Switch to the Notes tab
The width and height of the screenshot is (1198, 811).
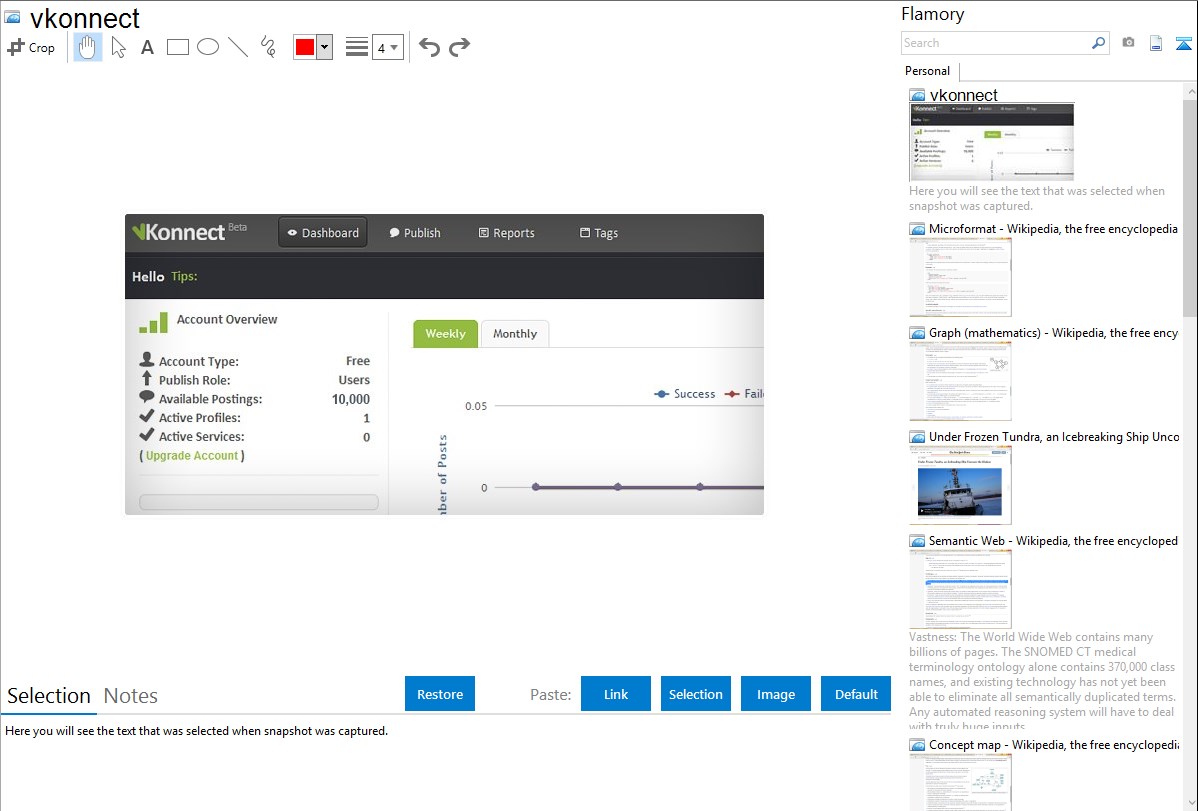click(131, 696)
